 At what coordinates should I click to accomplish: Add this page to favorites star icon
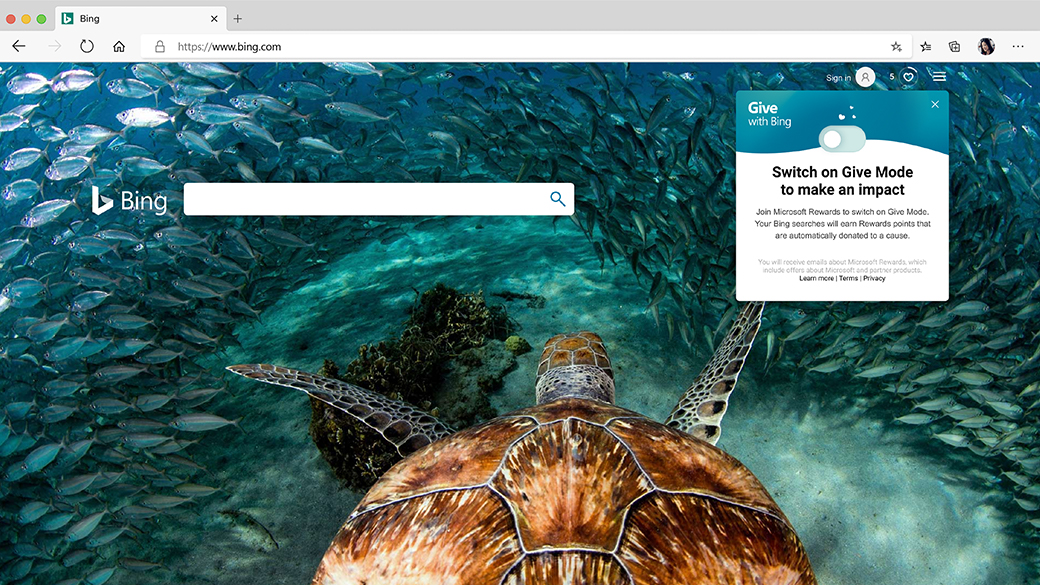click(896, 46)
